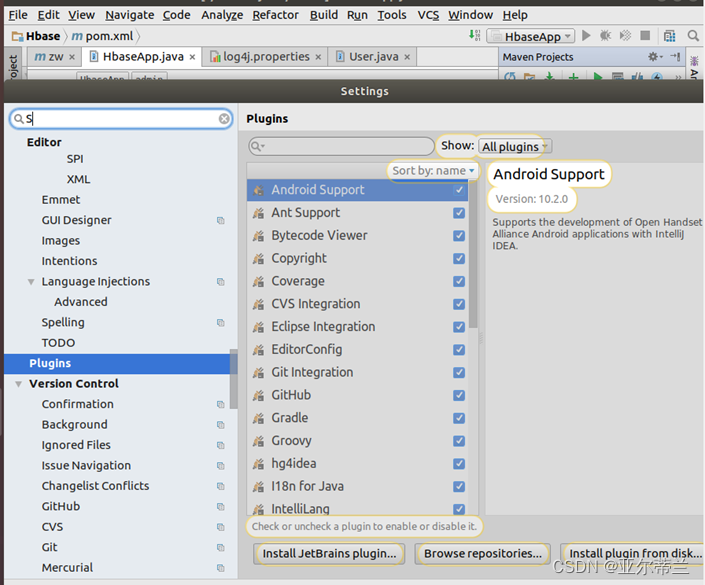705x585 pixels.
Task: Click the Search Everywhere magnifier icon
Action: coord(693,36)
